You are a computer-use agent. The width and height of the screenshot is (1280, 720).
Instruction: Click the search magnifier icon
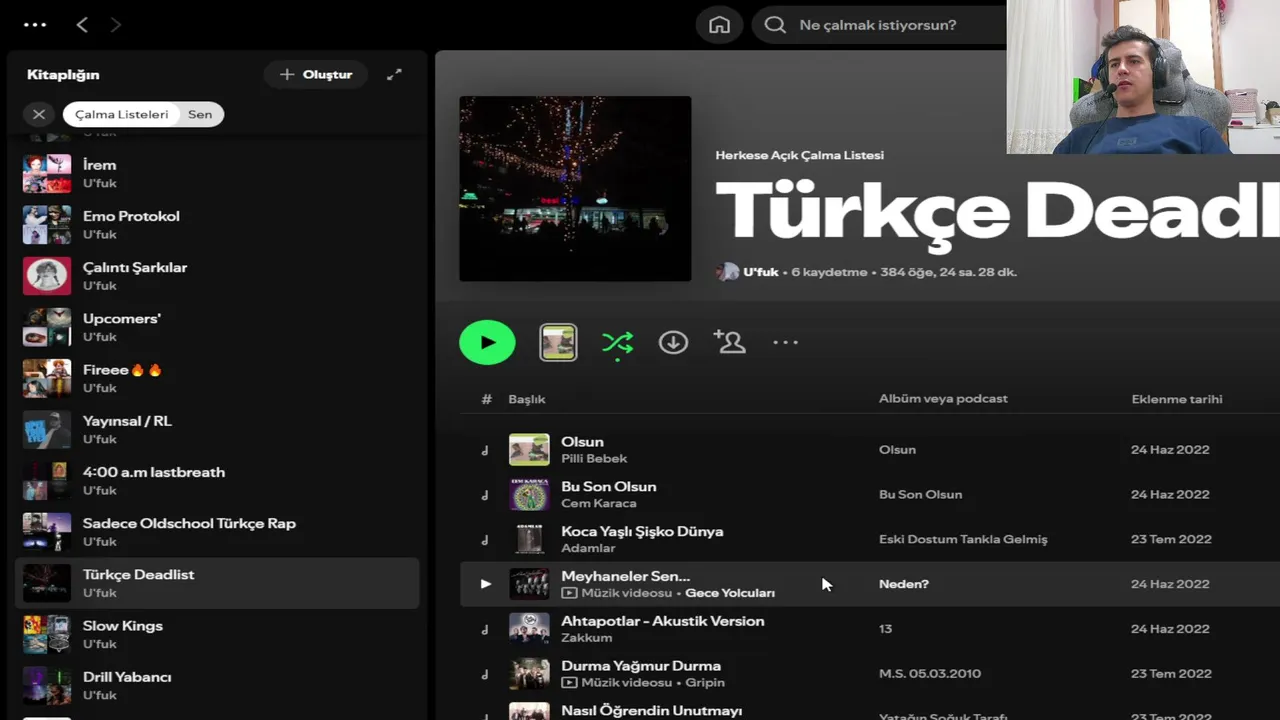click(x=775, y=25)
